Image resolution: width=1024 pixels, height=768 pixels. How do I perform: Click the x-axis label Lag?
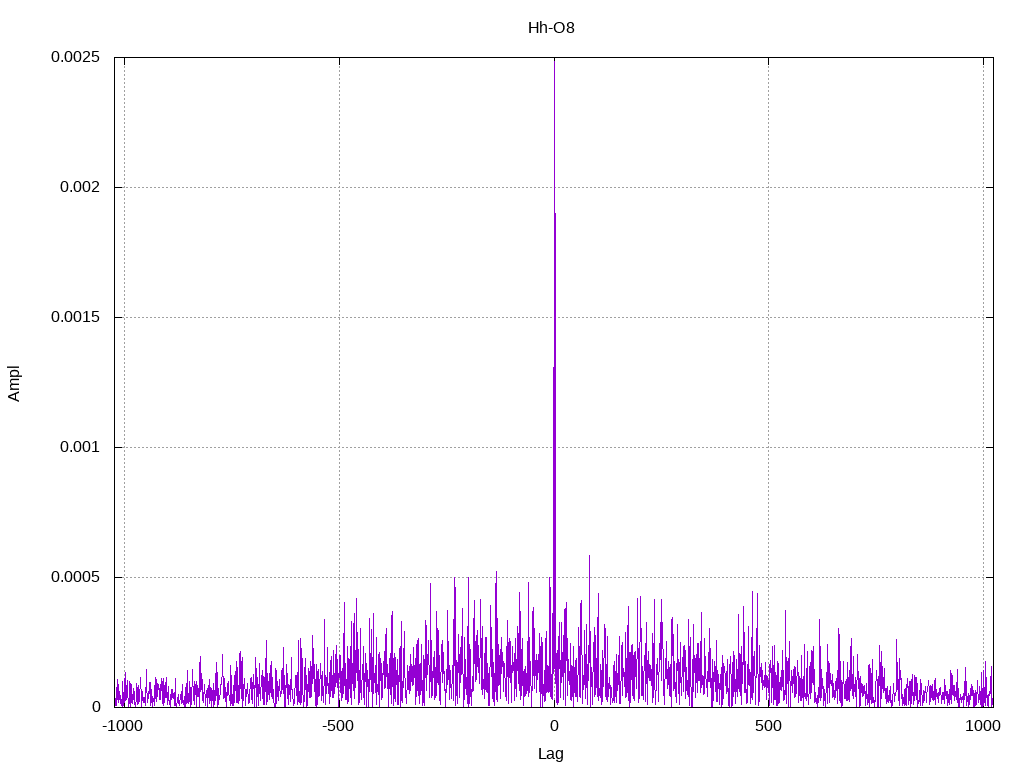[551, 754]
